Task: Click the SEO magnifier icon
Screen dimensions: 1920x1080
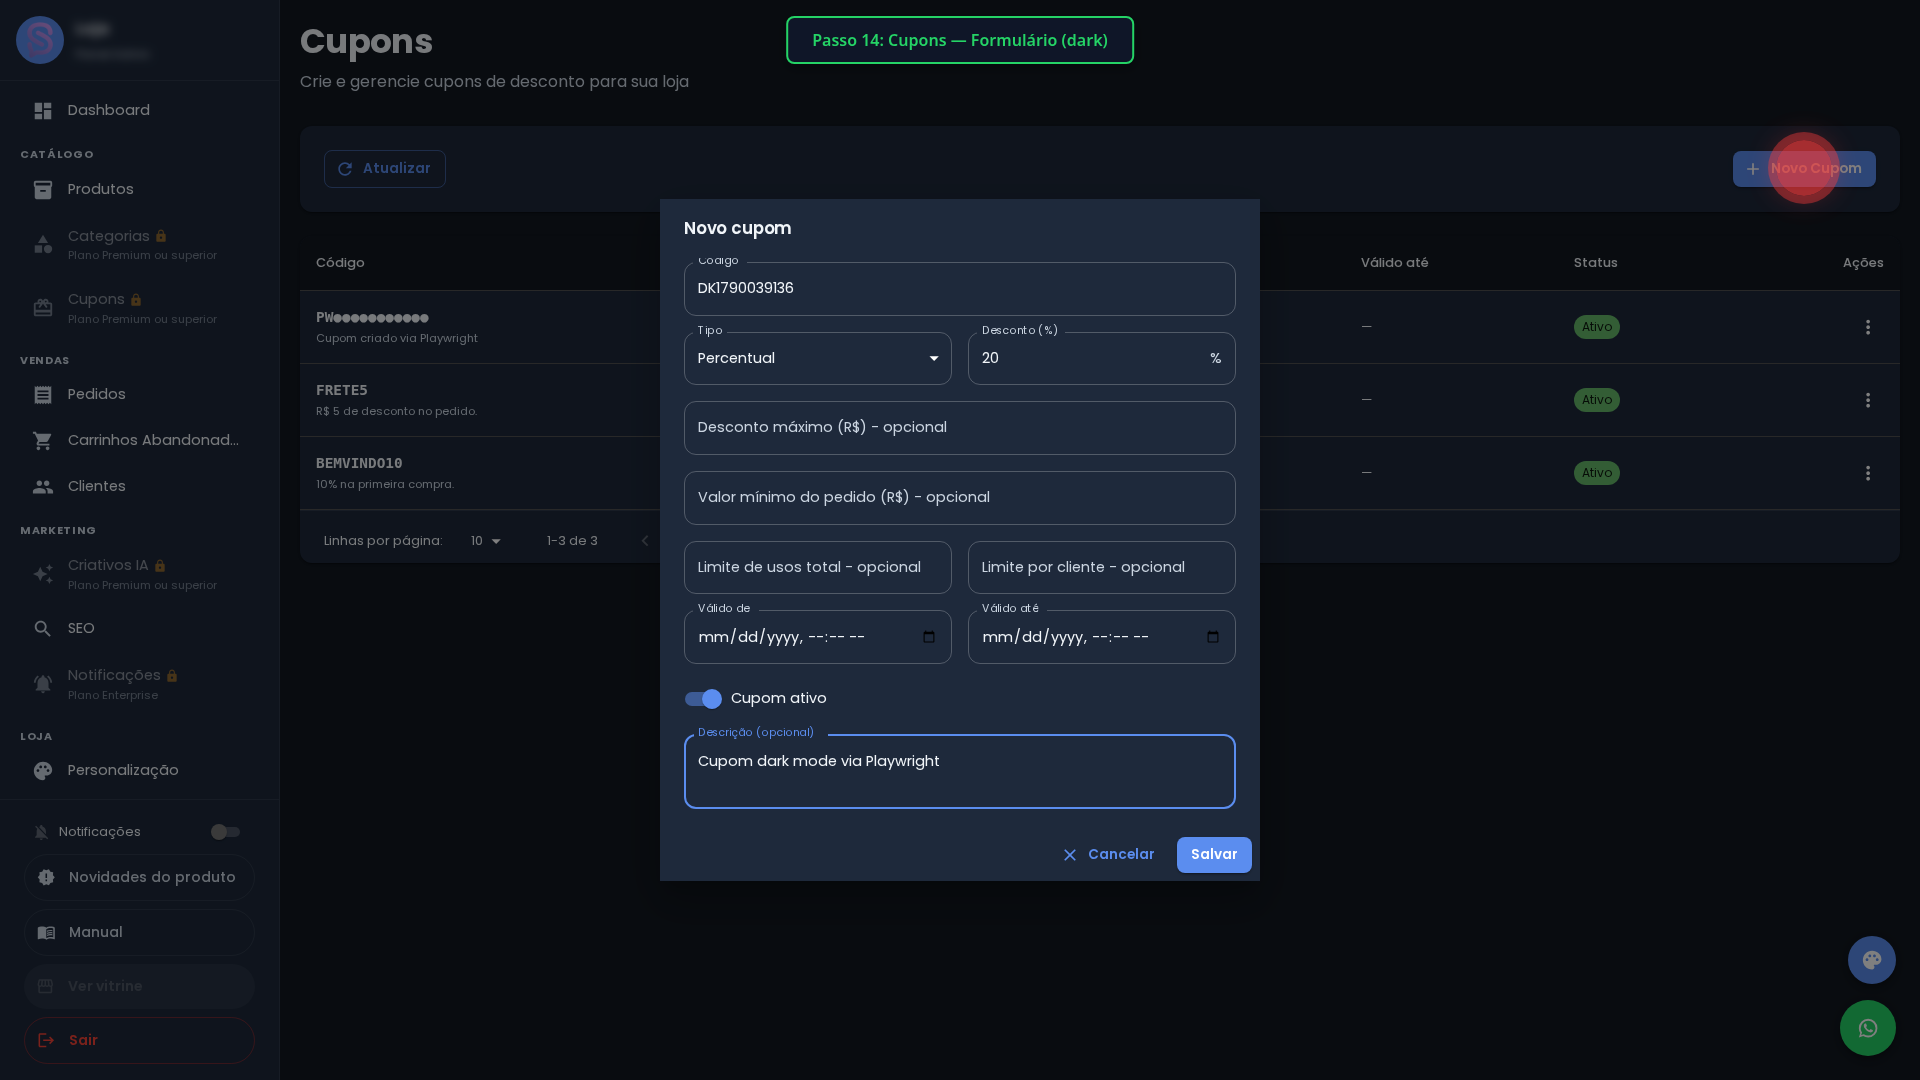Action: coord(43,629)
